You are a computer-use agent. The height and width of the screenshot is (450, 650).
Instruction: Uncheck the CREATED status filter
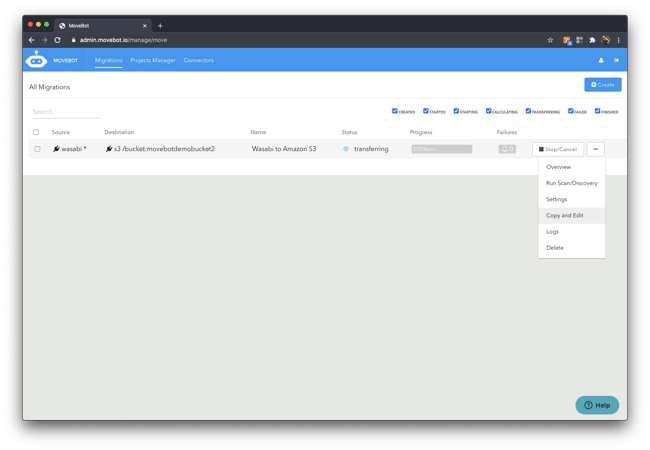point(395,111)
